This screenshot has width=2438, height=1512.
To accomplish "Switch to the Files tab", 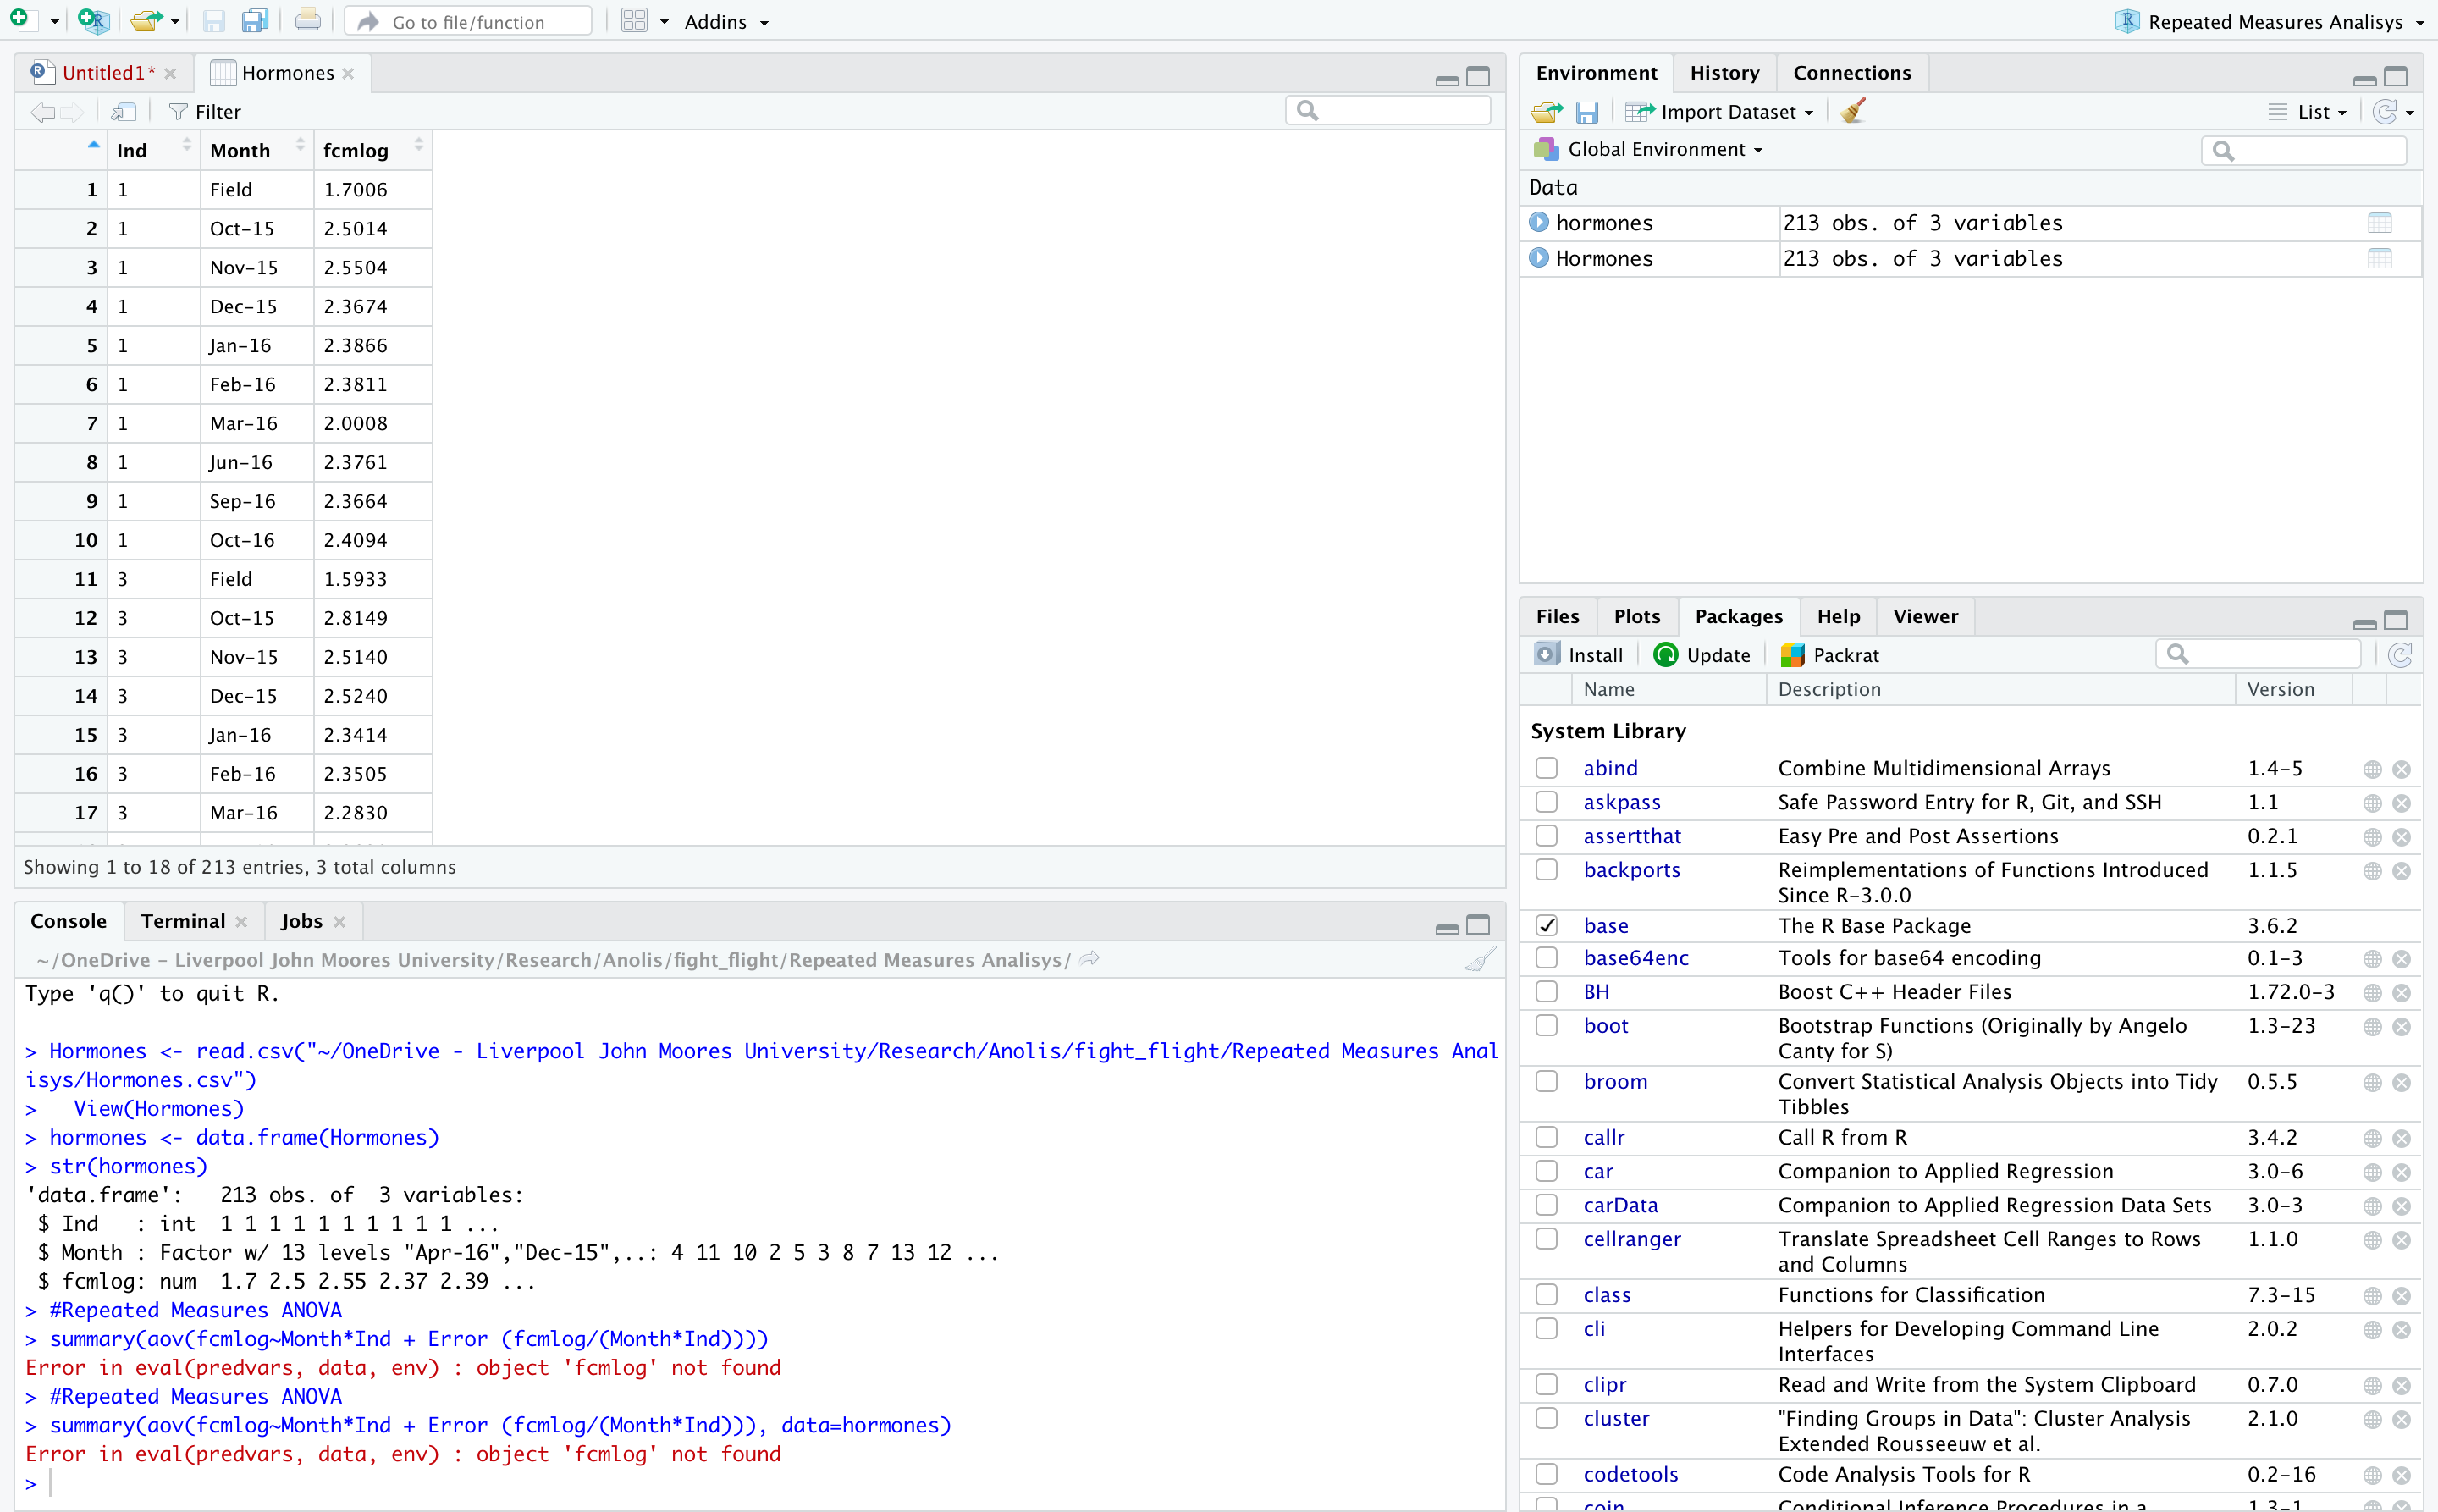I will pos(1557,616).
